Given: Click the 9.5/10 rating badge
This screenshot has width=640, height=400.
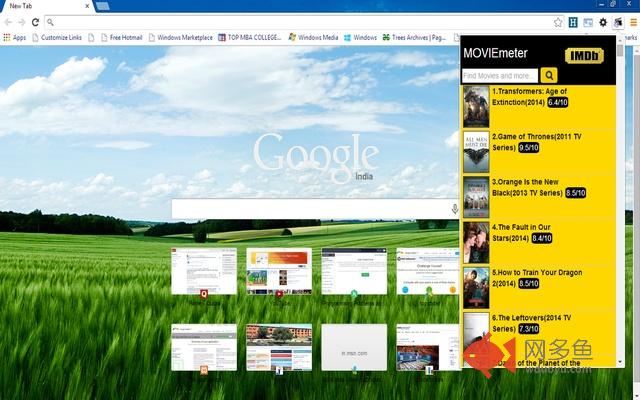Looking at the screenshot, I should (529, 147).
